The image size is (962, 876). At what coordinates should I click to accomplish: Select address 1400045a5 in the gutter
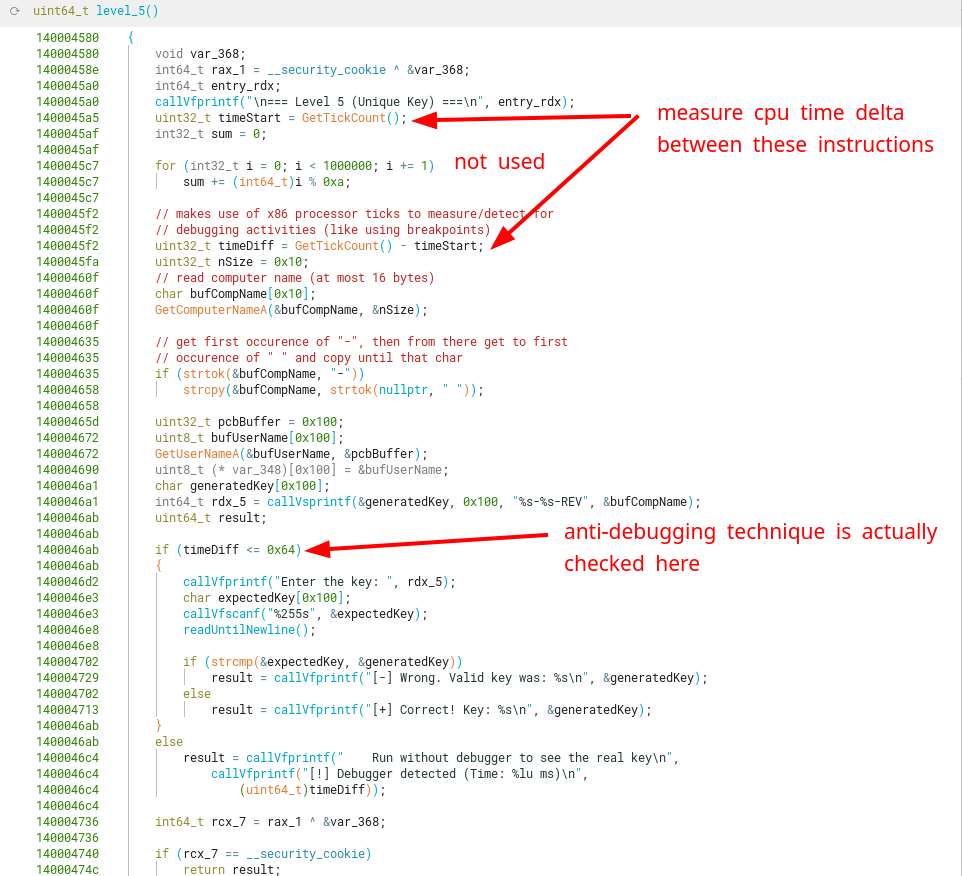pos(67,118)
